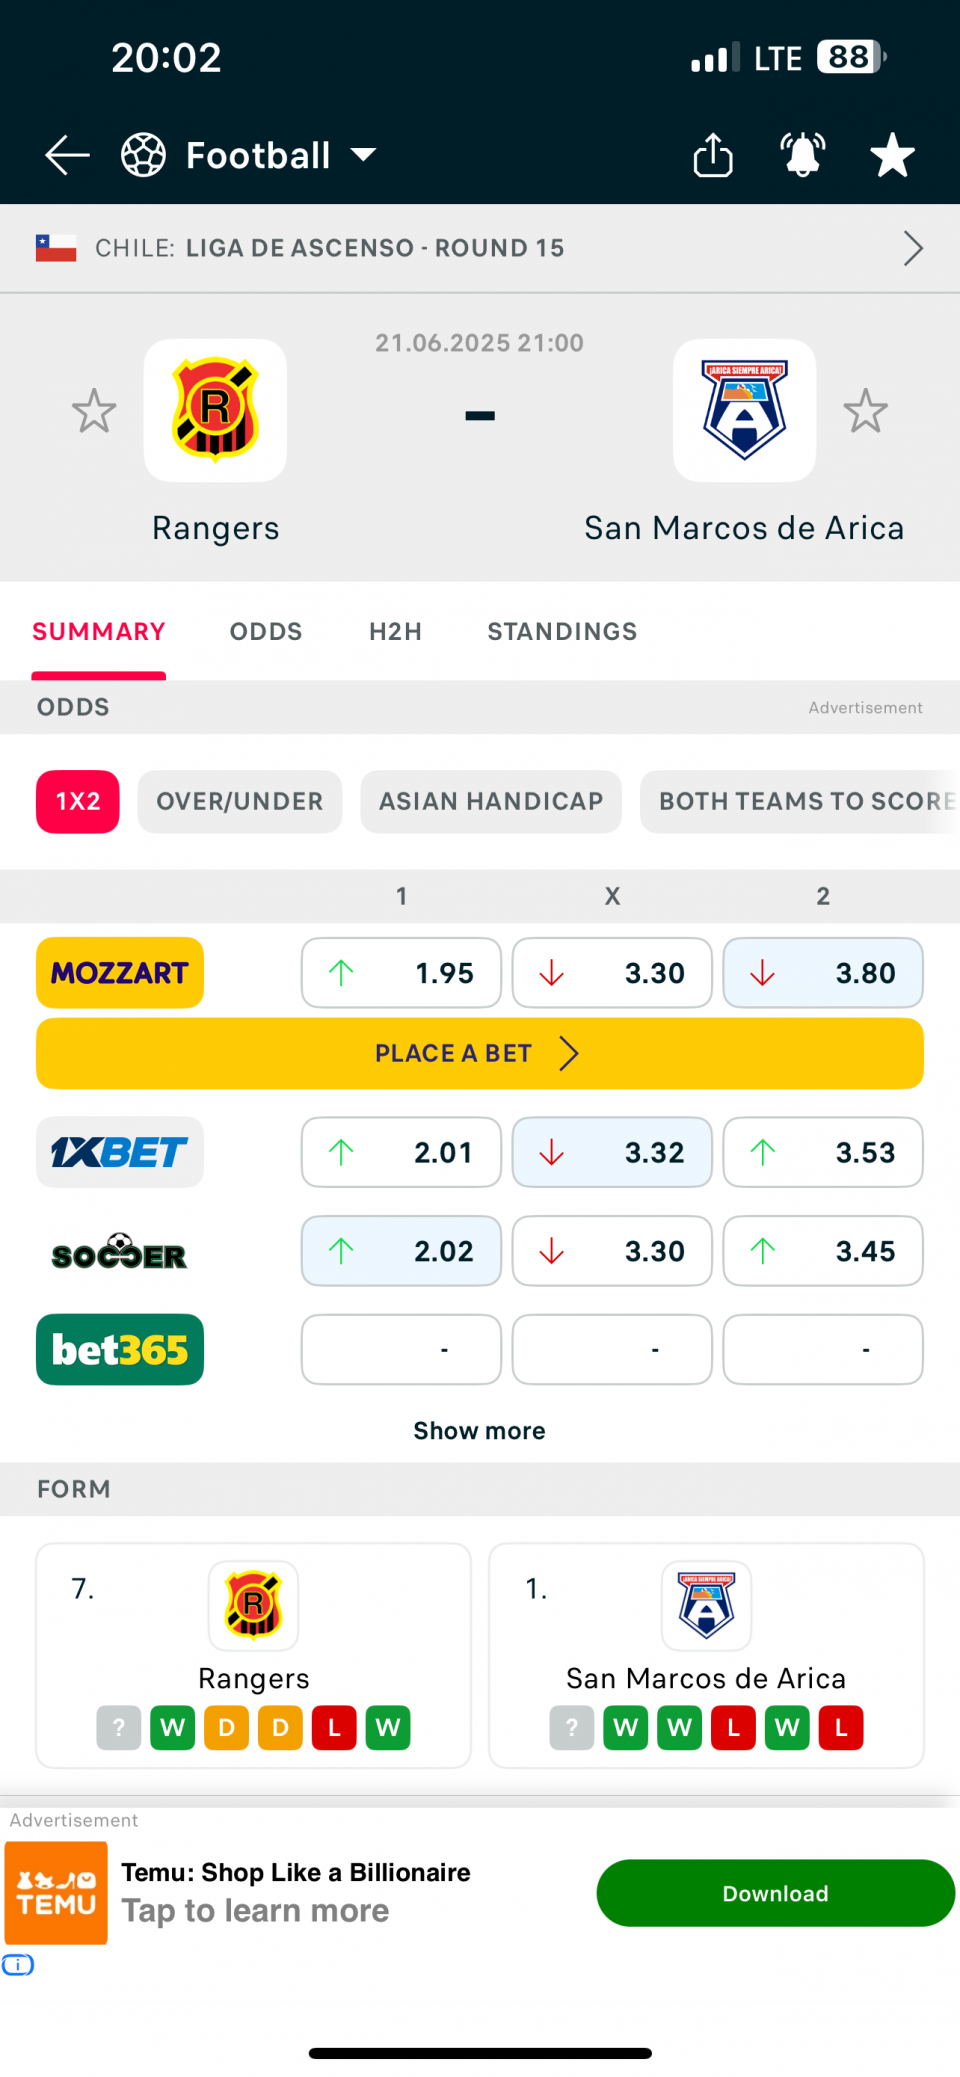The image size is (960, 2077).
Task: Tap the Mozzart bookmaker logo
Action: click(x=120, y=972)
